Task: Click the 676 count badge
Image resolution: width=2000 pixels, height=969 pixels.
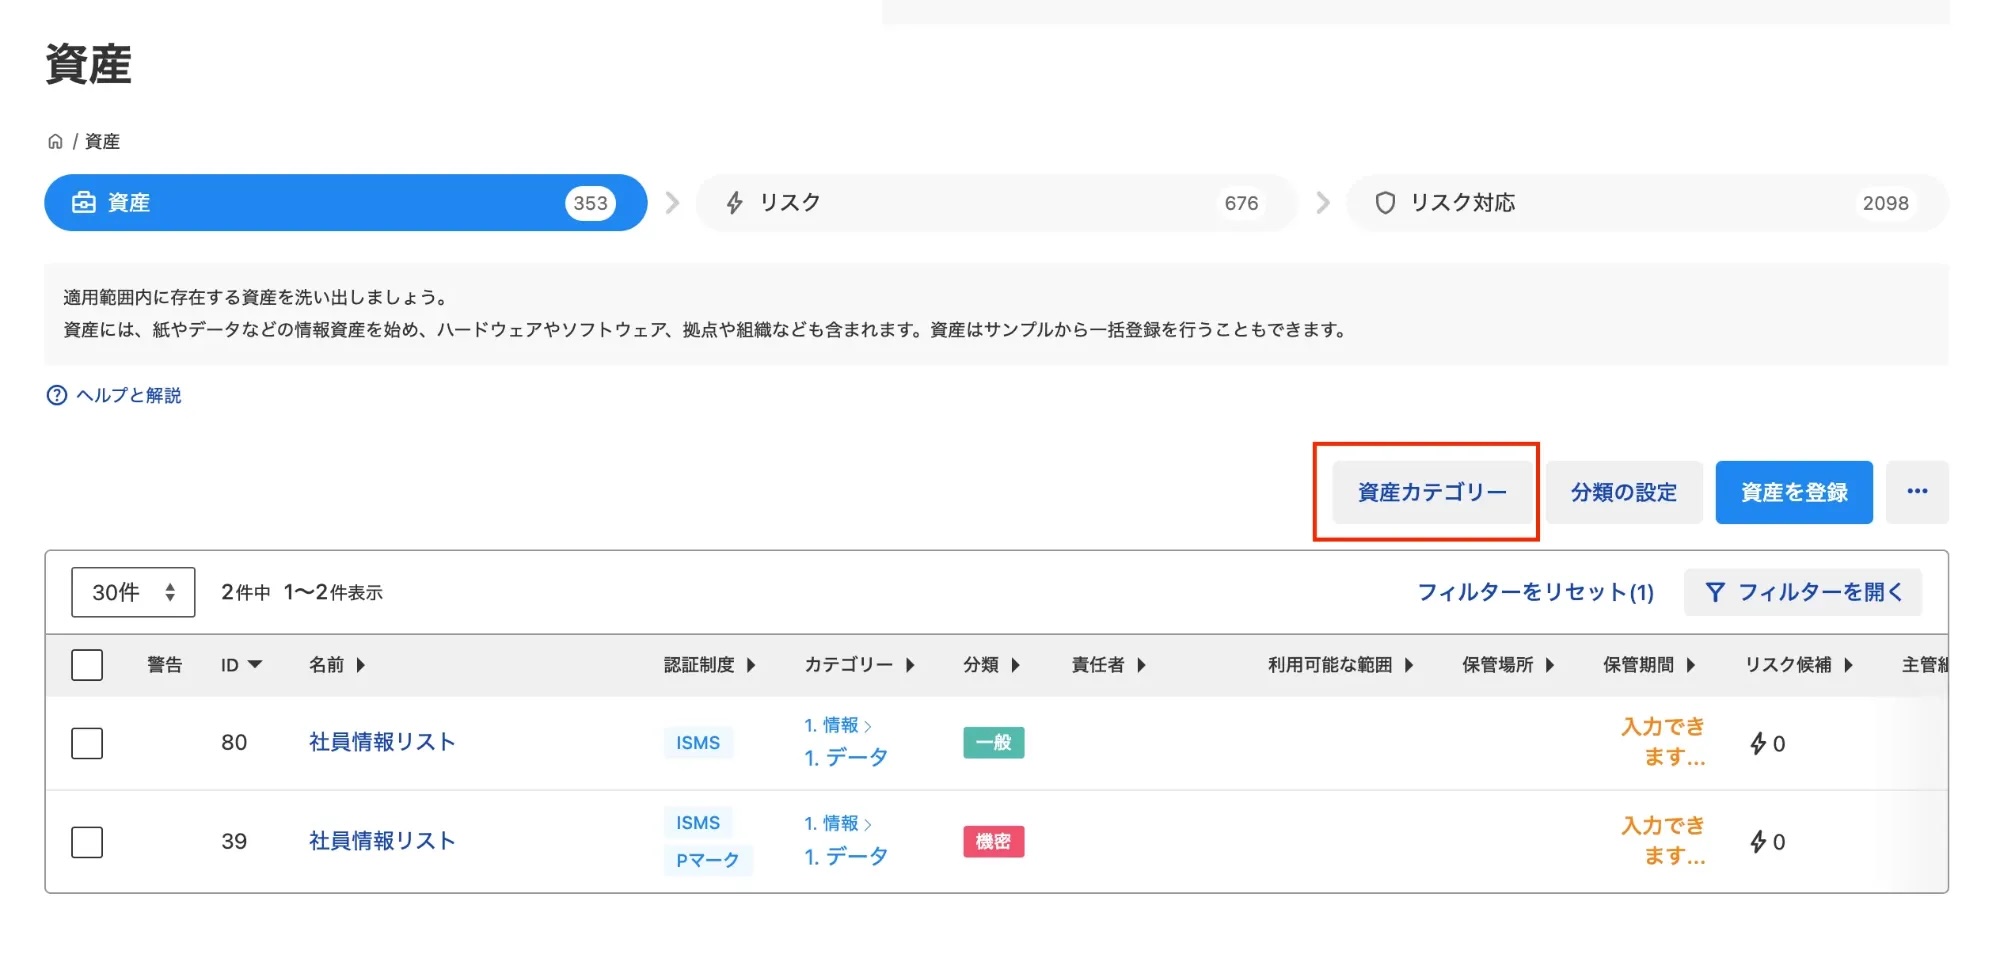Action: (x=1241, y=203)
